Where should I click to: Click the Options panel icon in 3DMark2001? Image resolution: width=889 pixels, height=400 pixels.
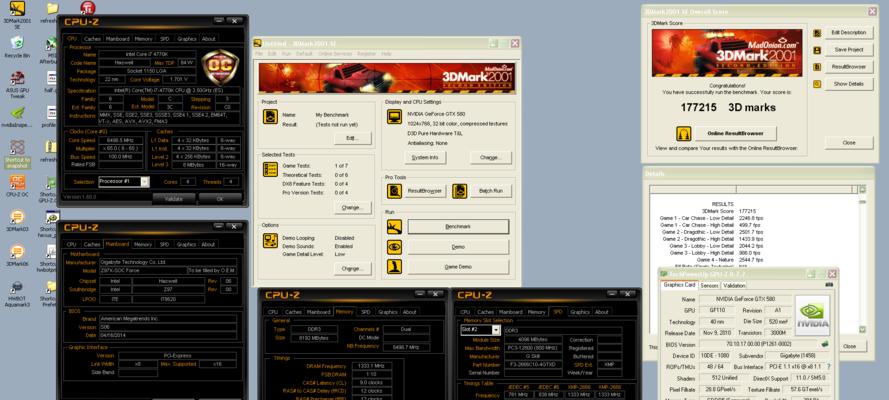pos(270,240)
